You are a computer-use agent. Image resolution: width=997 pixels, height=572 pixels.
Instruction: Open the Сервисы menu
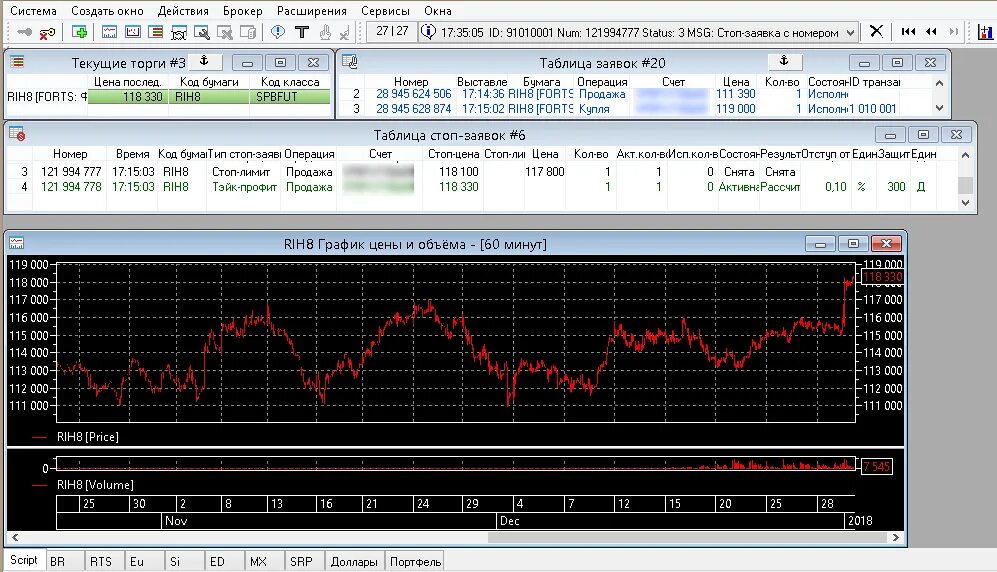(385, 11)
